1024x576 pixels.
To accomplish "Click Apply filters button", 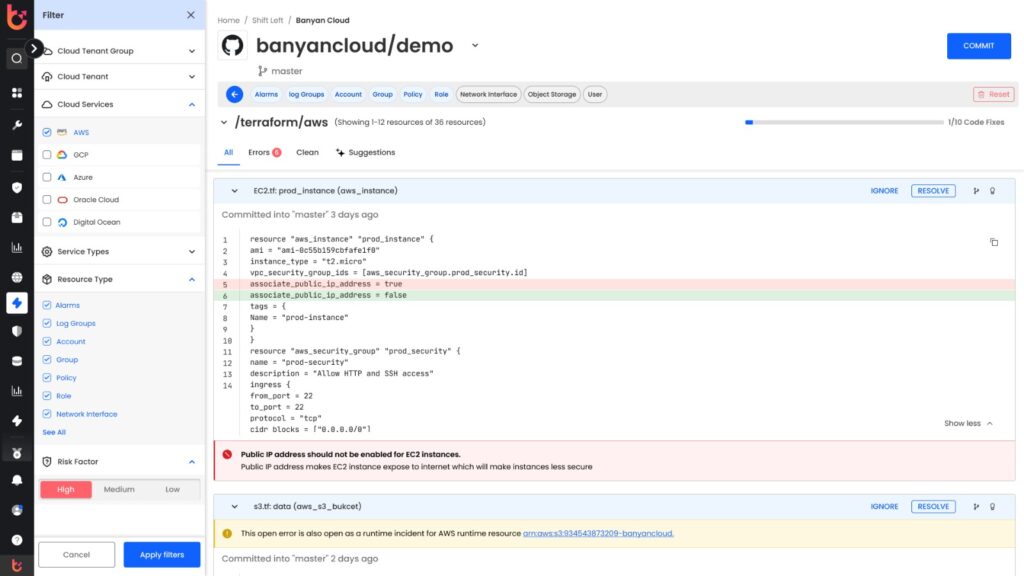I will pos(162,554).
